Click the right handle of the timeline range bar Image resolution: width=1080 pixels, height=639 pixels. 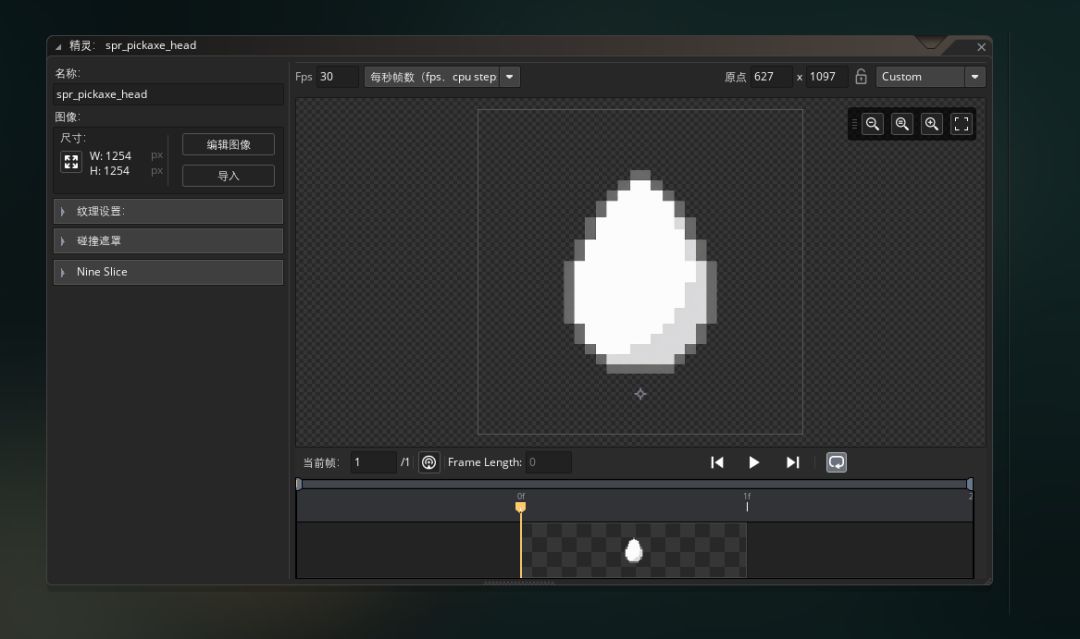[970, 484]
